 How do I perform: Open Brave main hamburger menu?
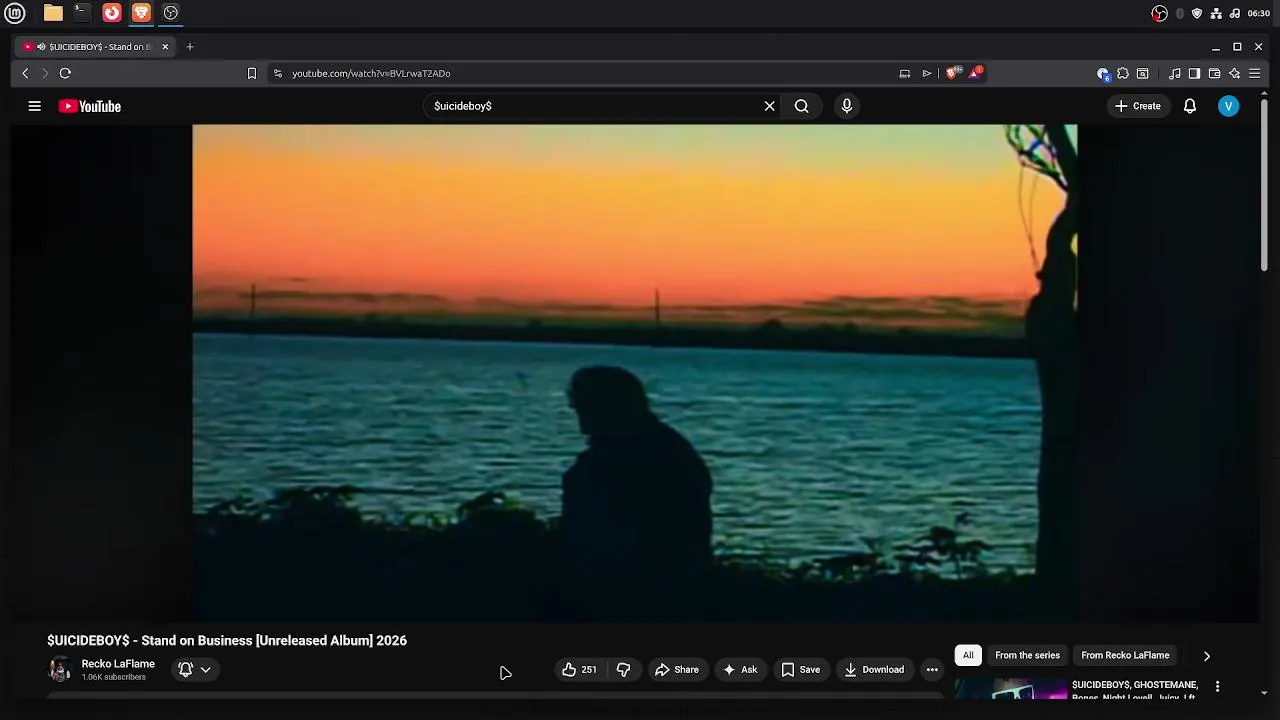click(x=1254, y=73)
